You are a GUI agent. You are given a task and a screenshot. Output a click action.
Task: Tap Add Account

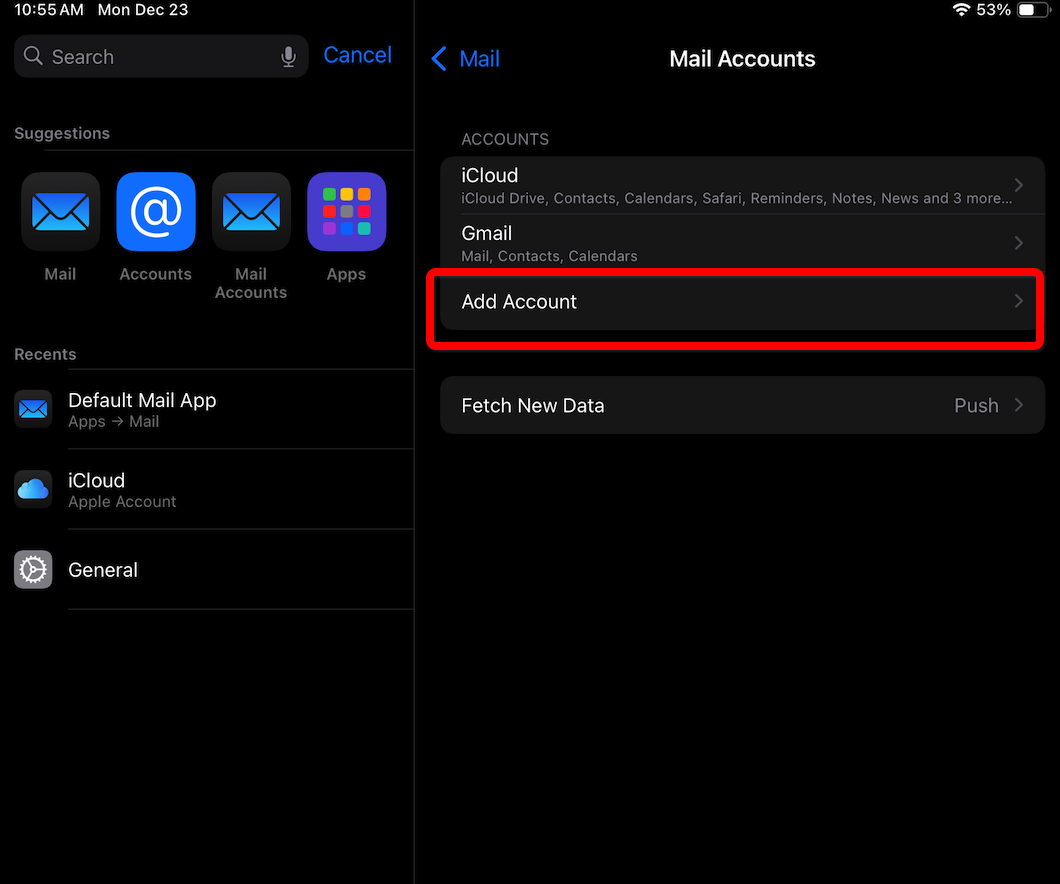pyautogui.click(x=742, y=301)
